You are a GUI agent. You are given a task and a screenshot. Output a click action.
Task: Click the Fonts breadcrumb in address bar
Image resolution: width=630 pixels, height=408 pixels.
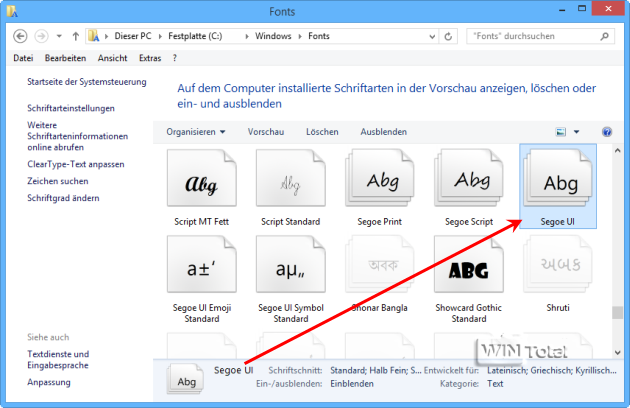319,36
